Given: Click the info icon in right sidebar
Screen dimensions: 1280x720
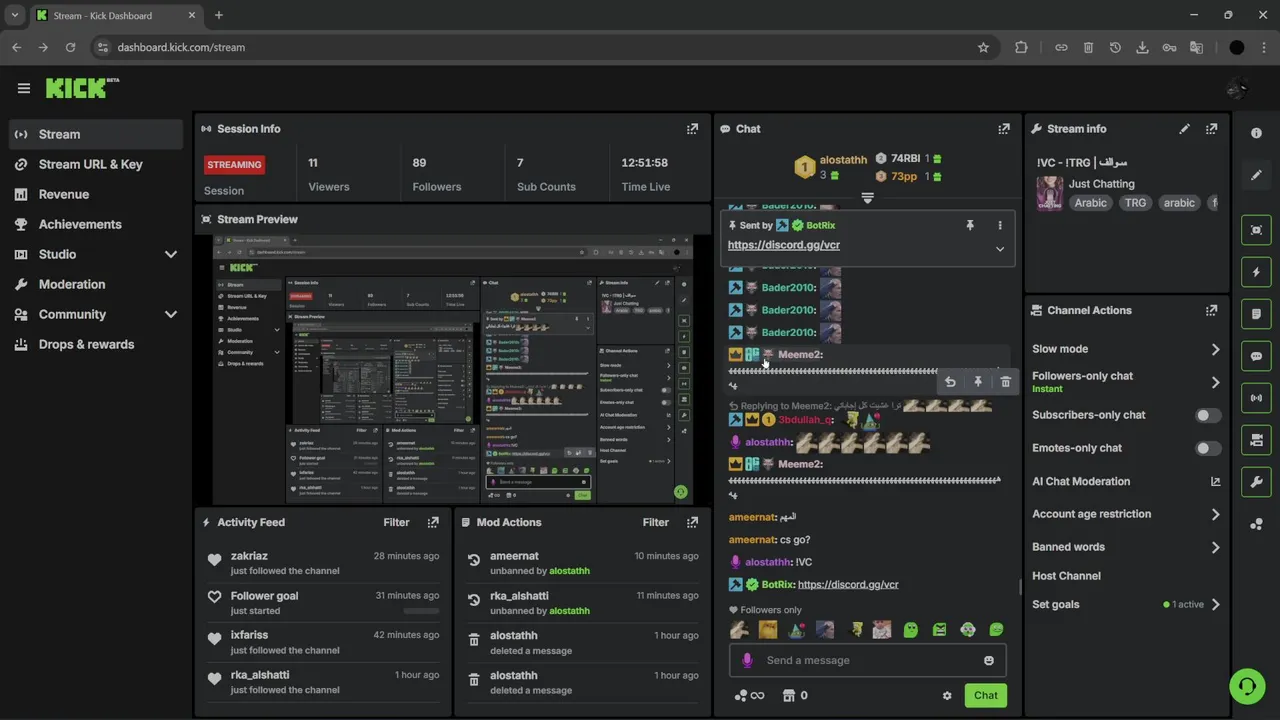Looking at the screenshot, I should click(1256, 133).
